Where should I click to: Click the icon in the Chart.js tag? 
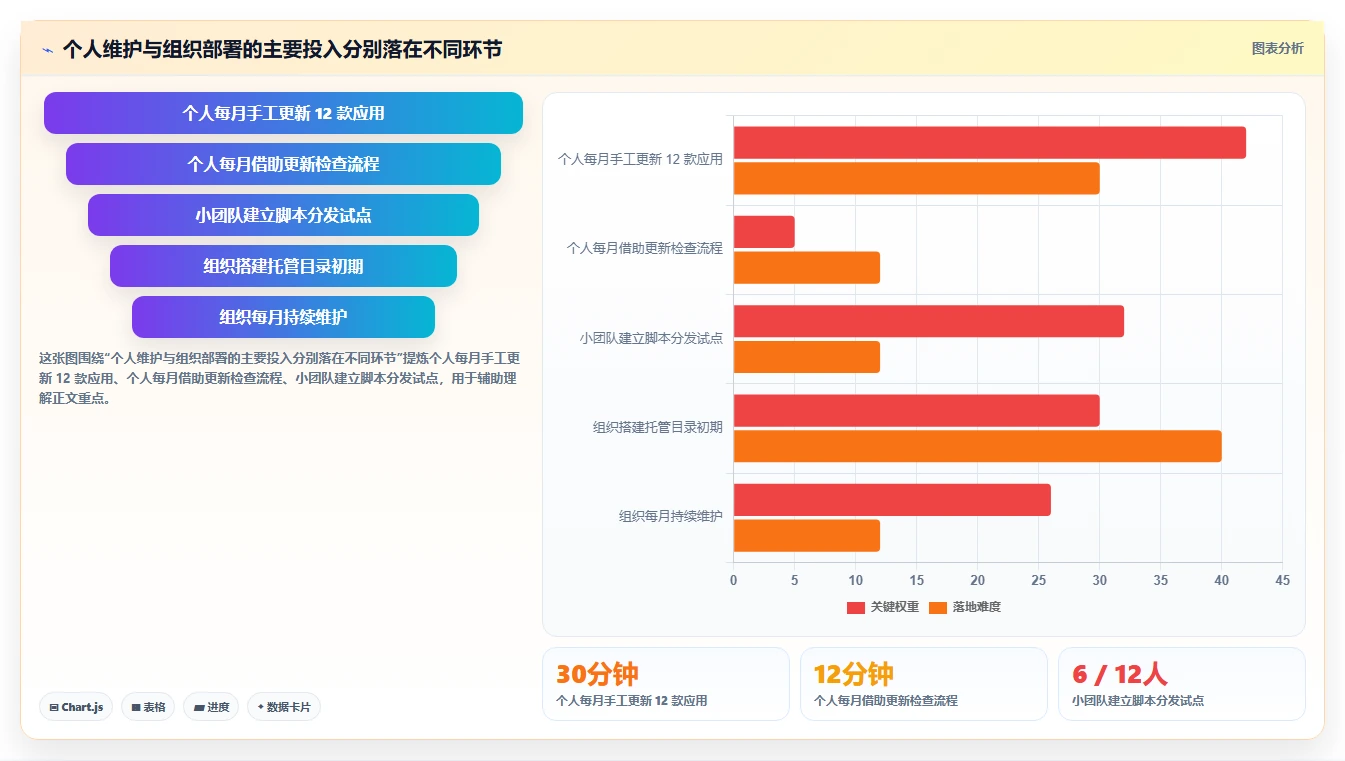click(54, 707)
